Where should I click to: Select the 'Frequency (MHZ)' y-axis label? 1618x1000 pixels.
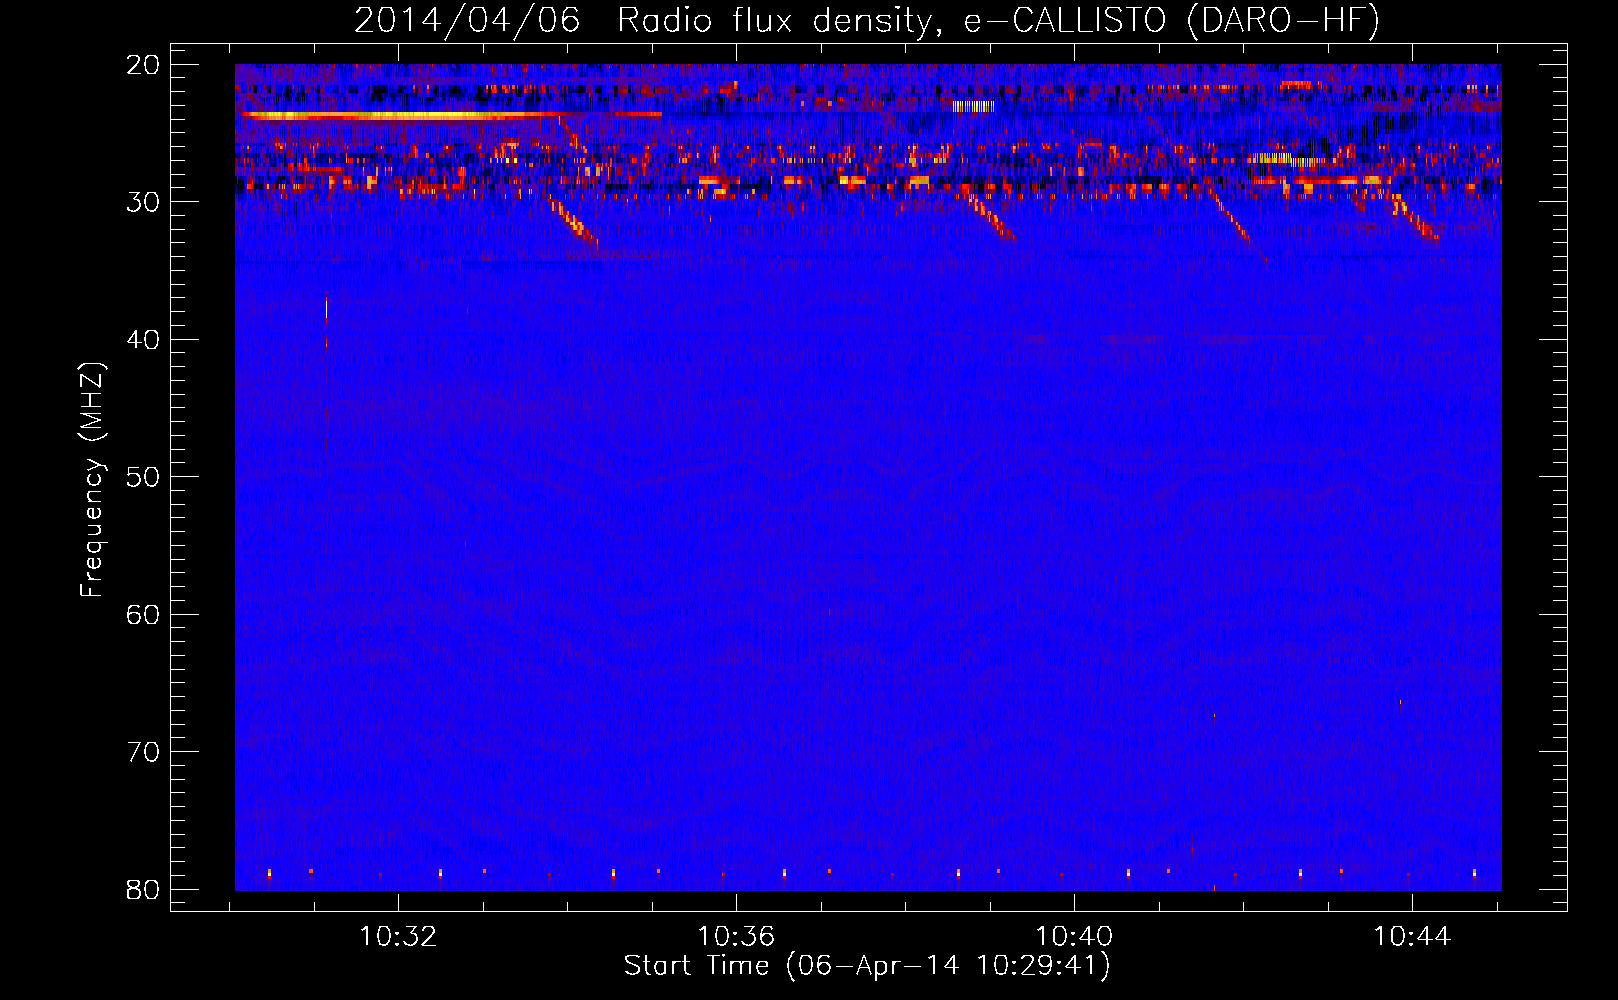92,479
